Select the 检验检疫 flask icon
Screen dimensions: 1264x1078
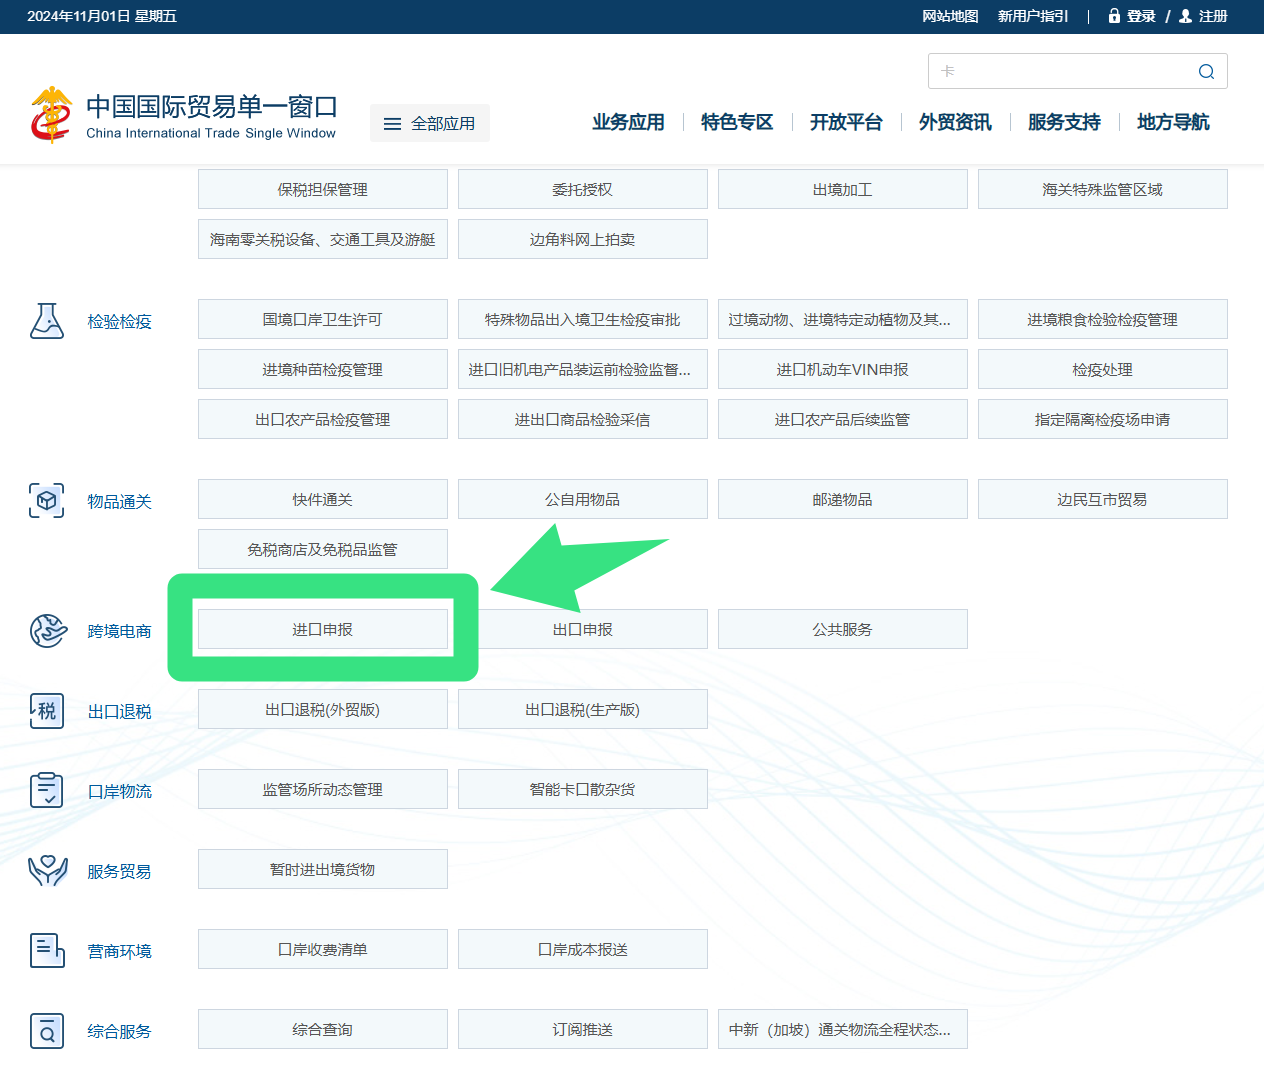pos(47,321)
